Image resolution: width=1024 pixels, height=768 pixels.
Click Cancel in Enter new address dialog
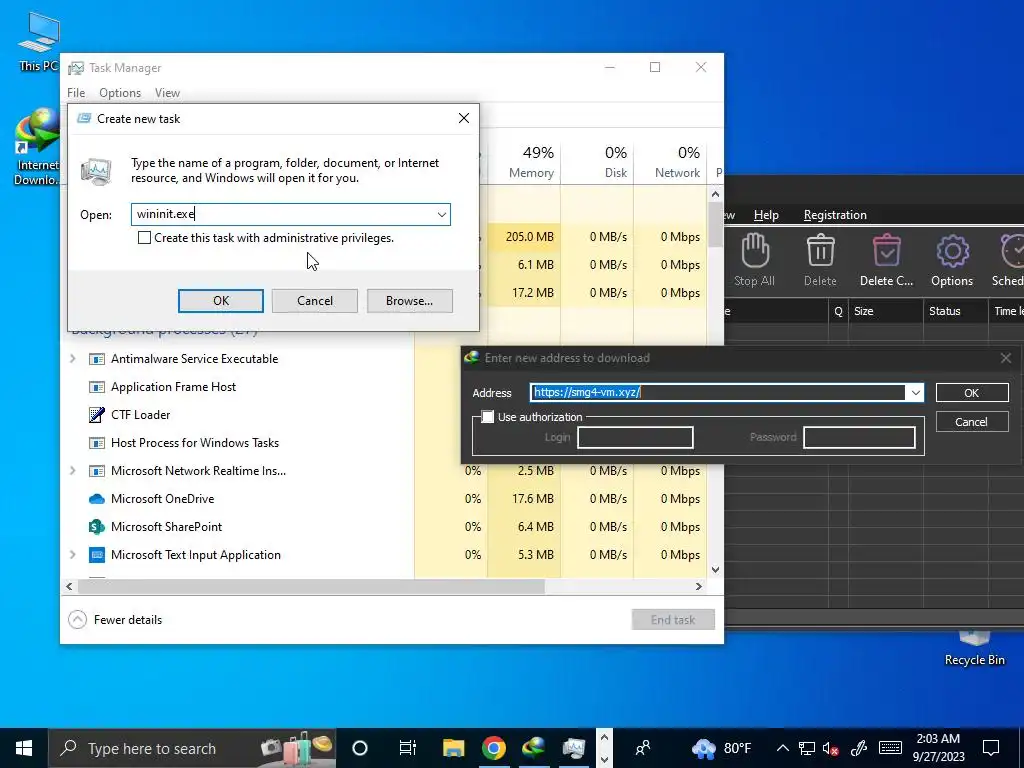point(972,422)
